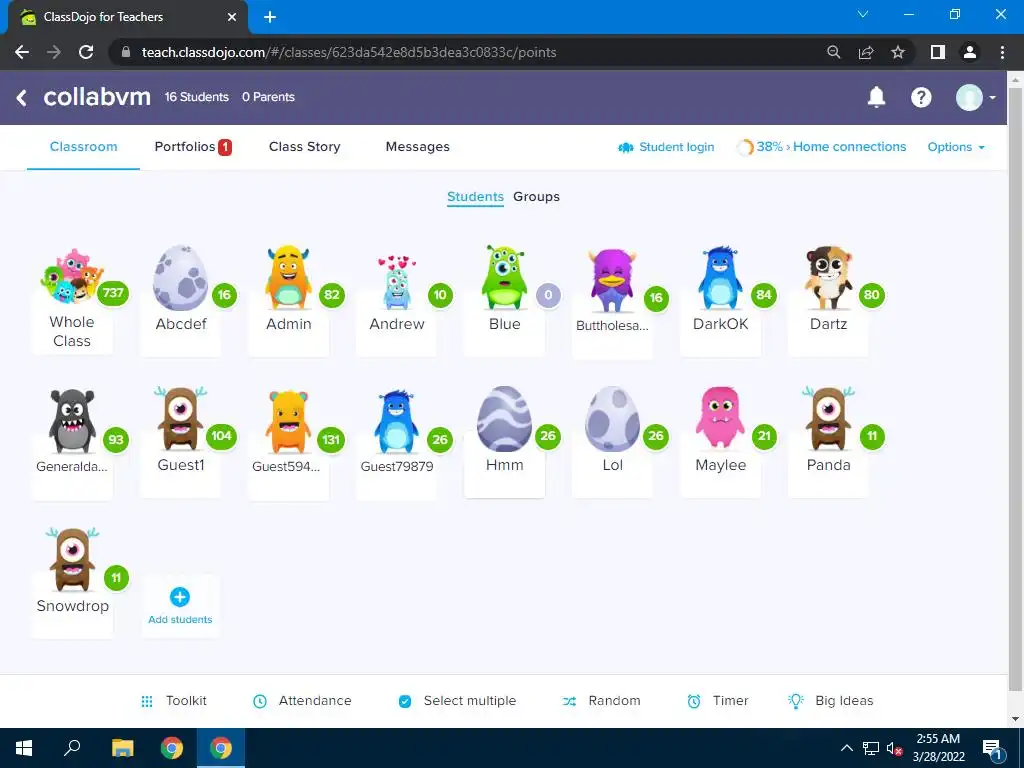1024x768 pixels.
Task: Select Dartz's brown and white monster
Action: pos(828,277)
